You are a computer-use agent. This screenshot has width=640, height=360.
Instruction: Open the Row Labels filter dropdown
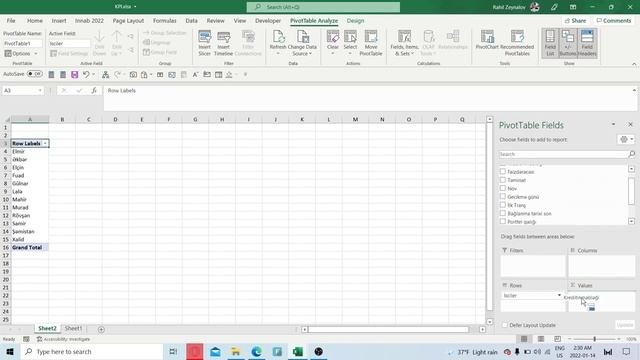click(x=45, y=144)
